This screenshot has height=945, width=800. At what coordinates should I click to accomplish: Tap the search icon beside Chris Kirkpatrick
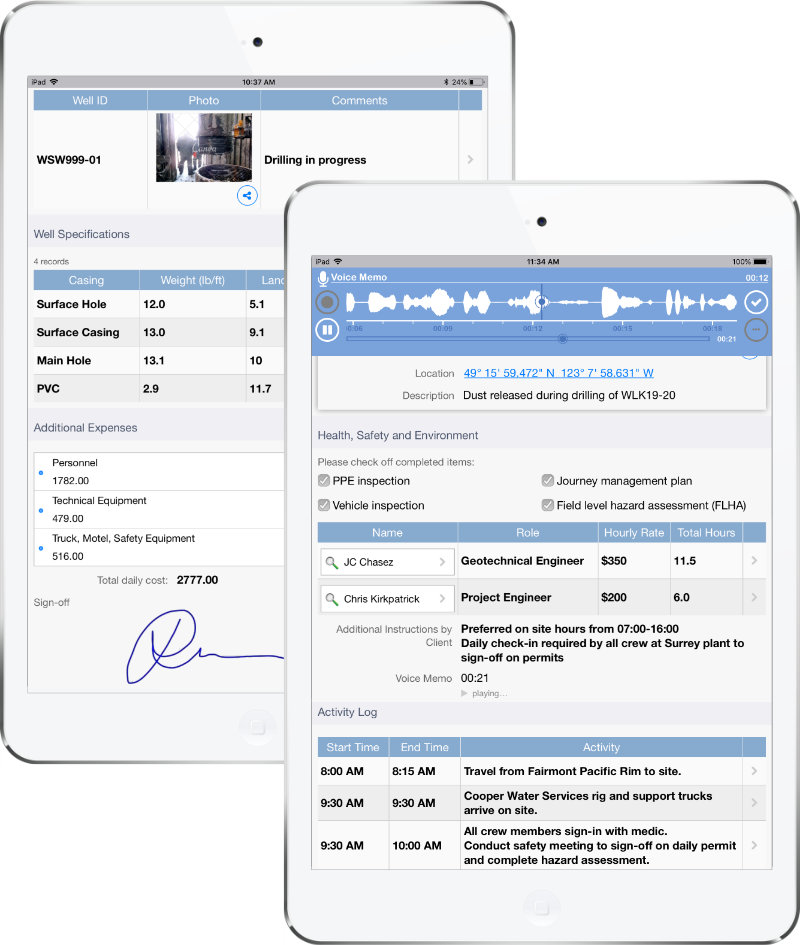[332, 598]
